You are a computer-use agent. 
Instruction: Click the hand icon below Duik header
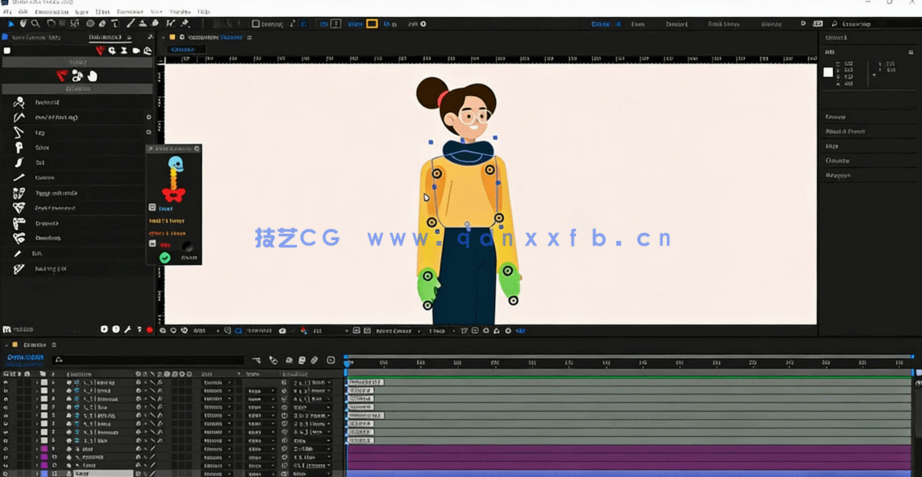pyautogui.click(x=92, y=76)
